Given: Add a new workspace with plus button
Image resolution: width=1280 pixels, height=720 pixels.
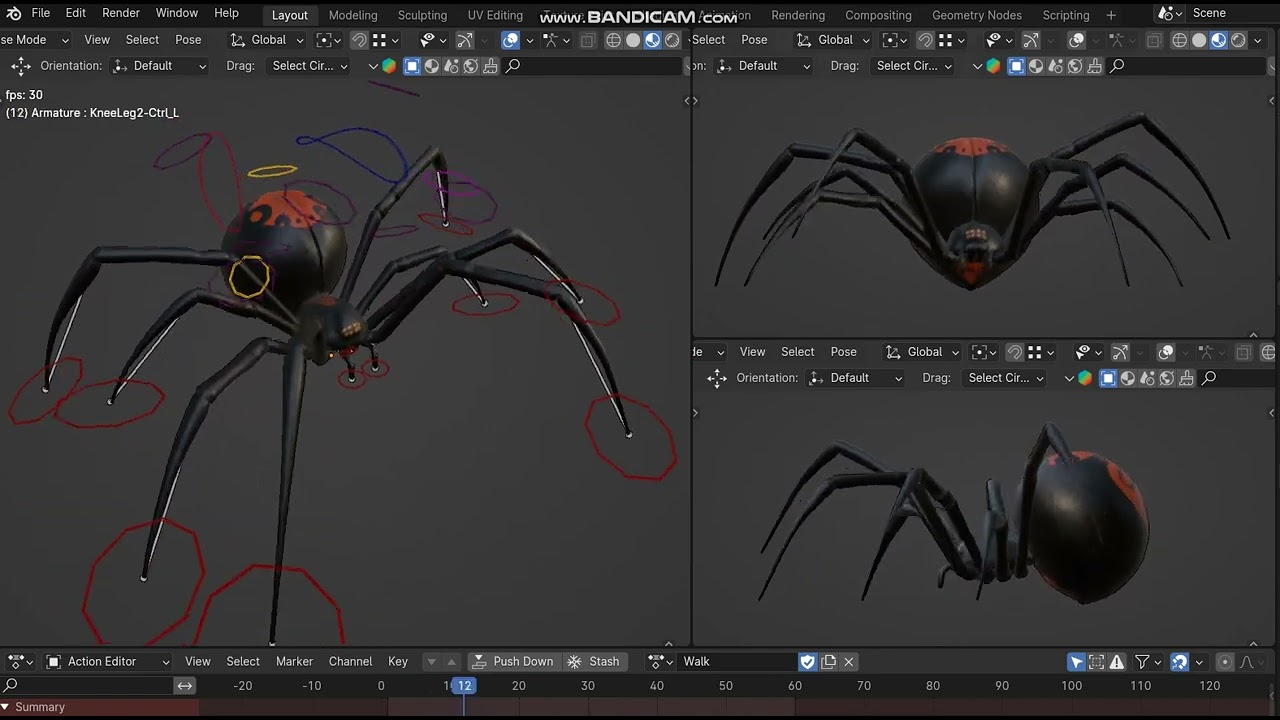Looking at the screenshot, I should [1111, 15].
